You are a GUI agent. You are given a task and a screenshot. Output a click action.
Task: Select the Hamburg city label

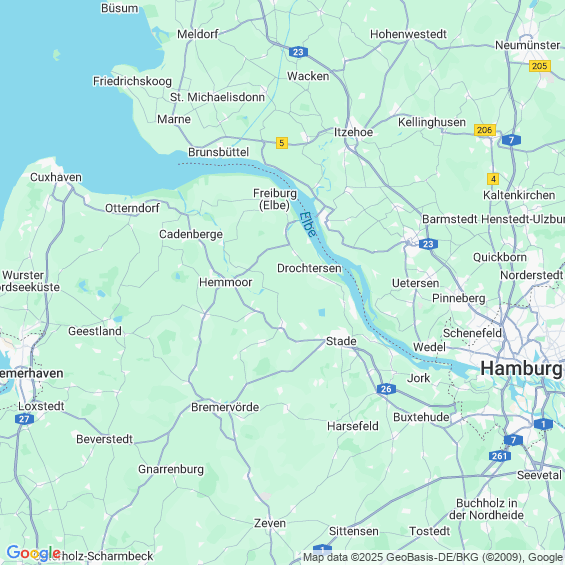tap(522, 369)
